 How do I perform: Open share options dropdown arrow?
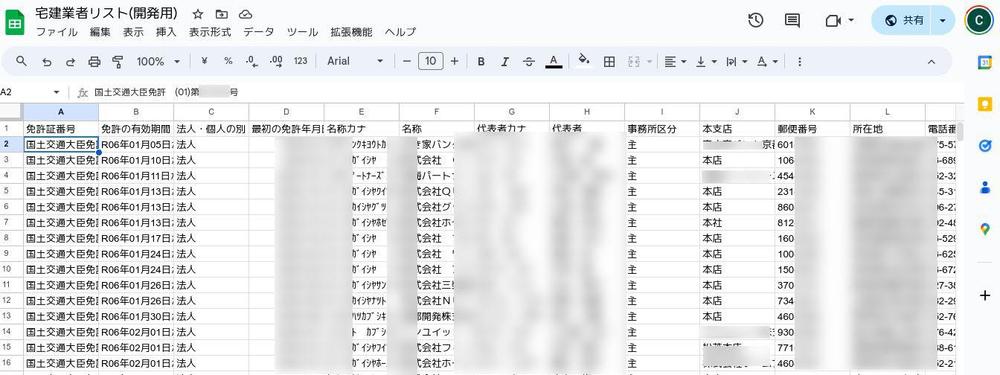(943, 20)
